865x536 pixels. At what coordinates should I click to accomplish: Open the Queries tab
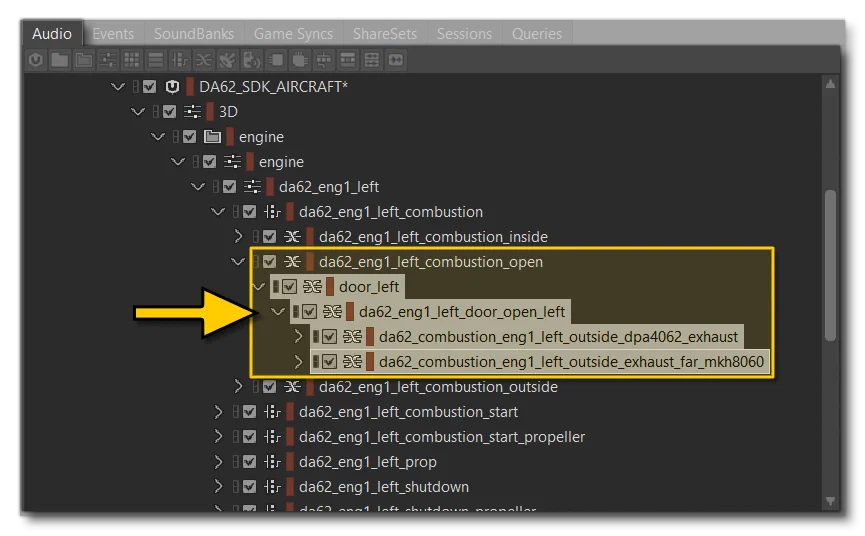click(x=537, y=34)
